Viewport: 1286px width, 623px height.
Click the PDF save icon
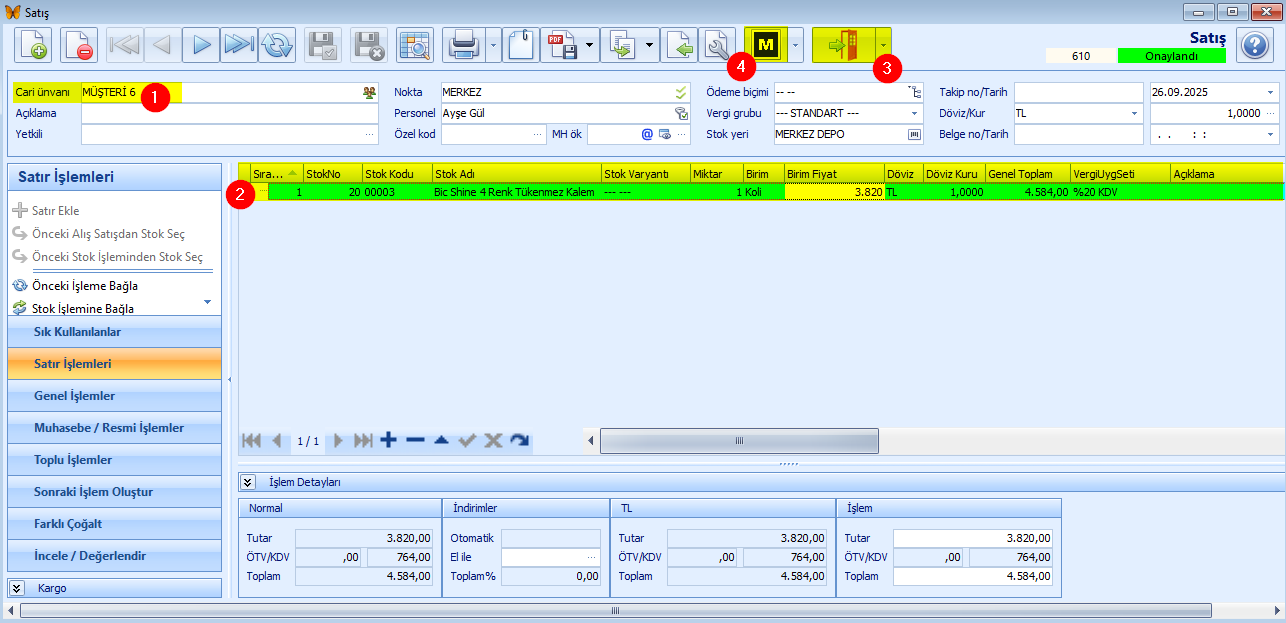[x=560, y=46]
